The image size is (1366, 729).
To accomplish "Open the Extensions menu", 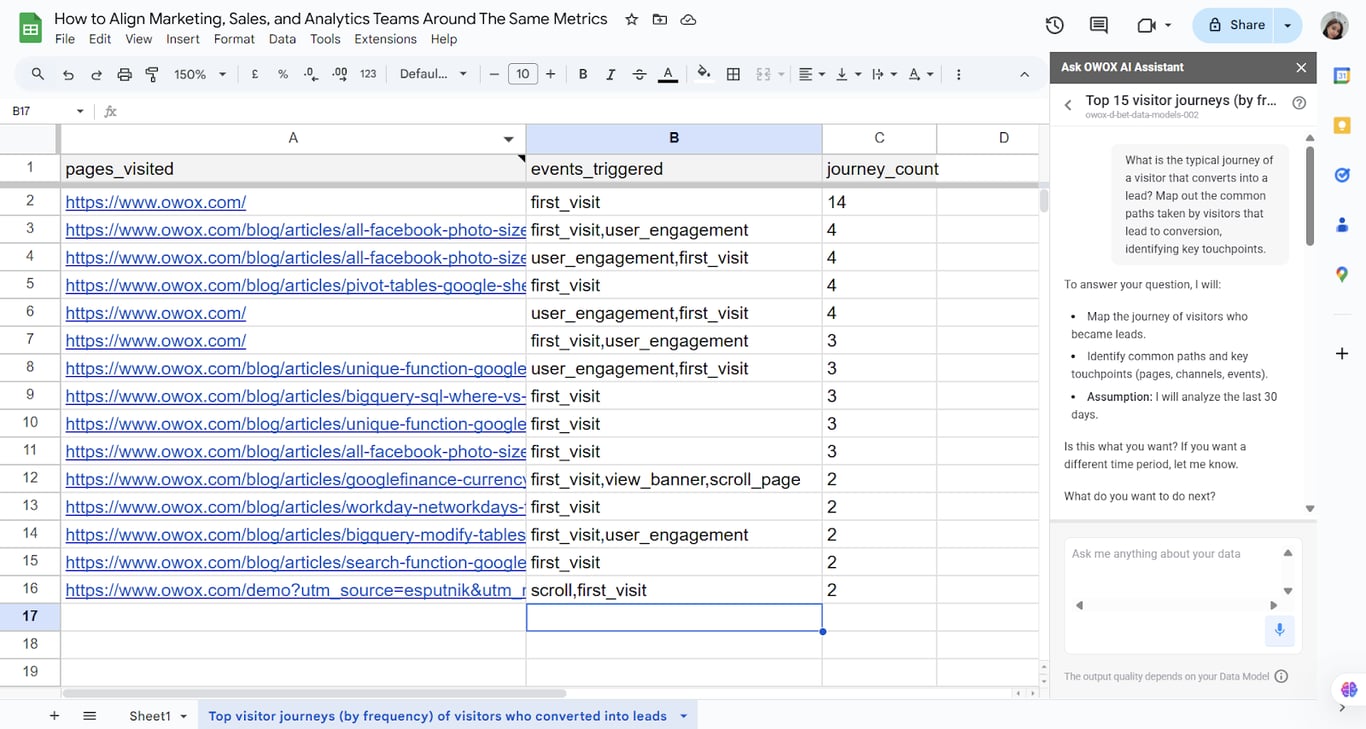I will 385,39.
